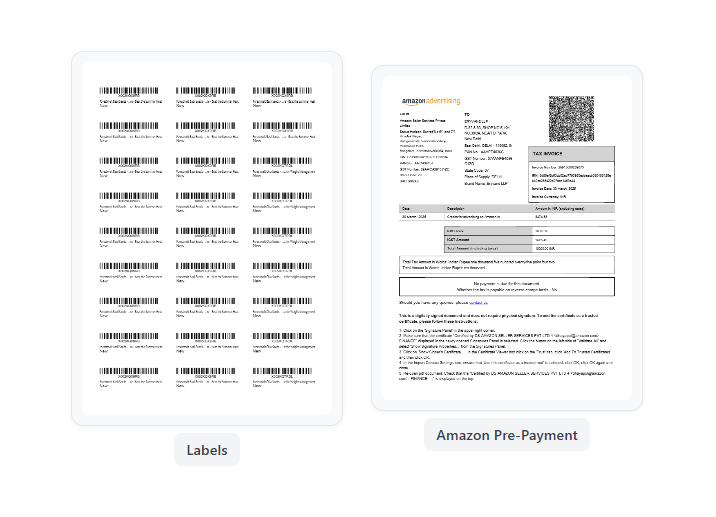Click the Labels caption button
716x517 pixels.
point(207,450)
